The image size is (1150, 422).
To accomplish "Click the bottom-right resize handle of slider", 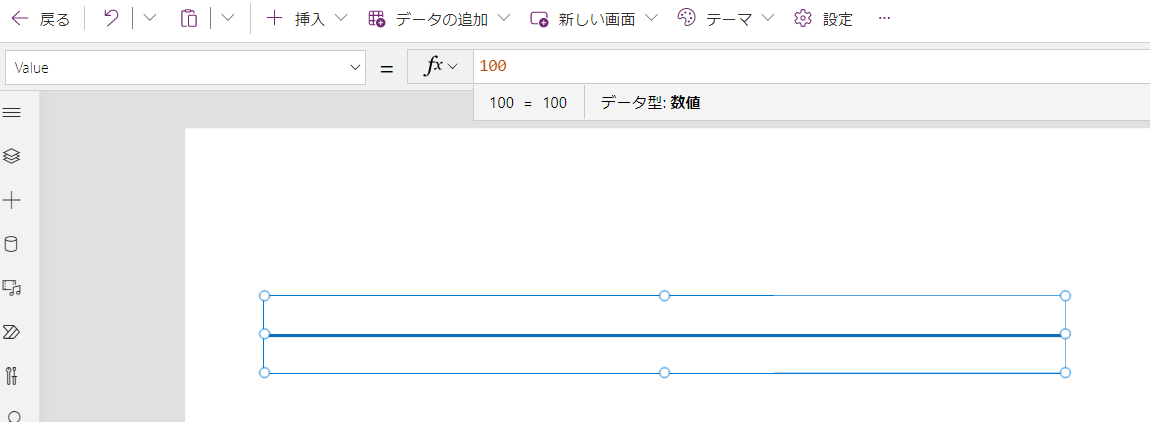I will (x=1066, y=373).
